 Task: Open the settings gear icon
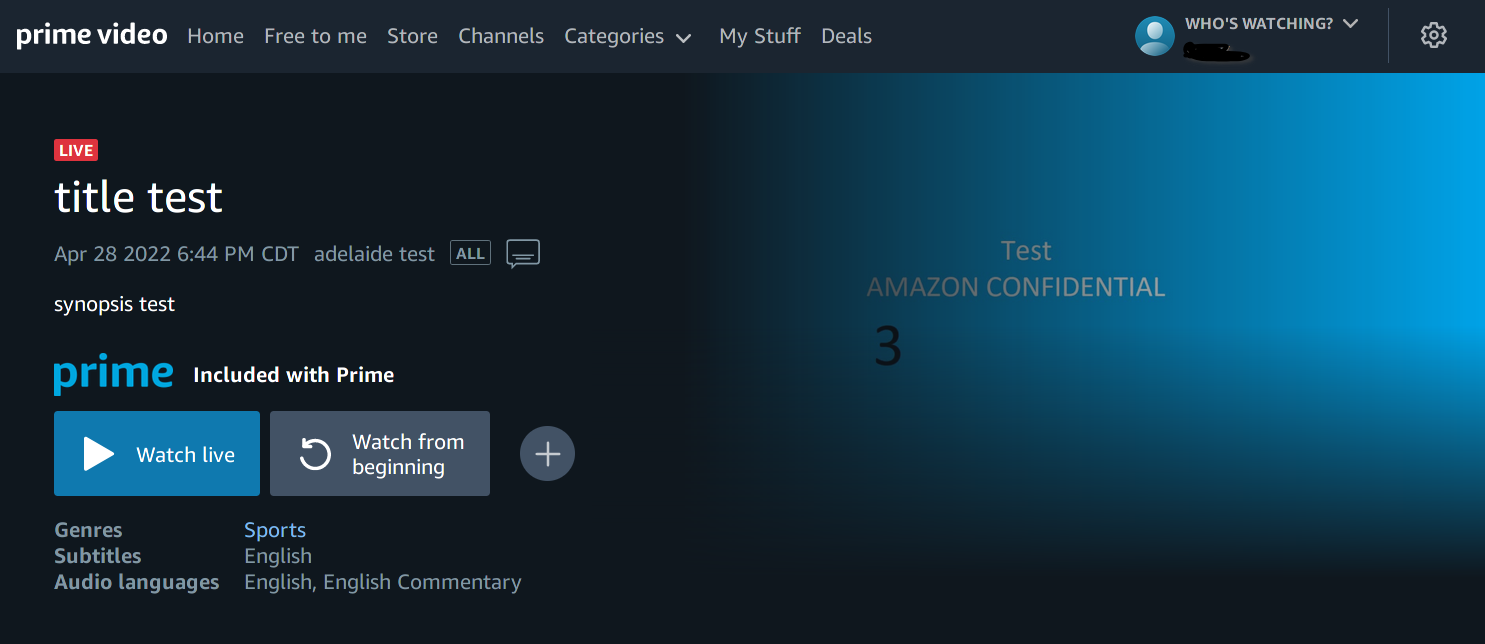click(1433, 36)
